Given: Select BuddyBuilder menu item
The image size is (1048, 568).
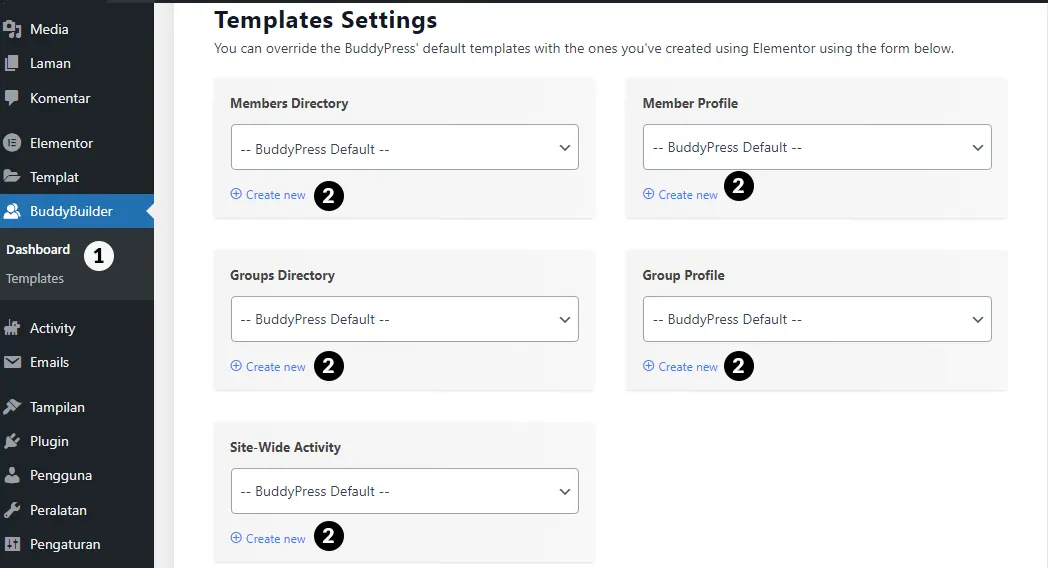Looking at the screenshot, I should [77, 211].
